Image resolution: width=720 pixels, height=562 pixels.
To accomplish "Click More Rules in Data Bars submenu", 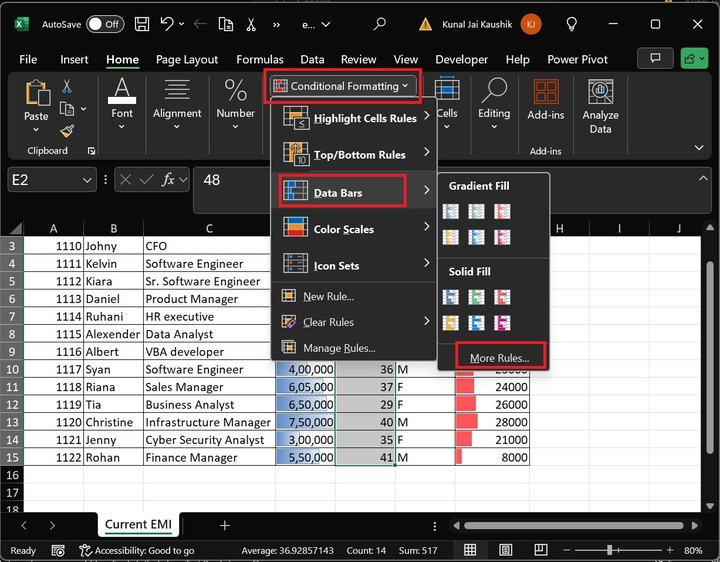I will 499,357.
